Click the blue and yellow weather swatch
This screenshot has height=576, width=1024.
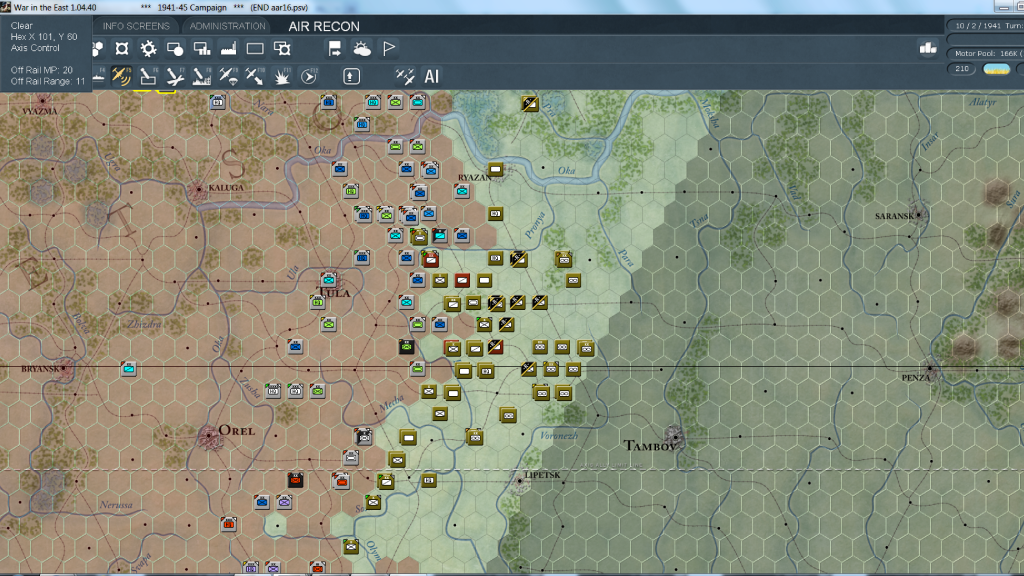click(996, 69)
